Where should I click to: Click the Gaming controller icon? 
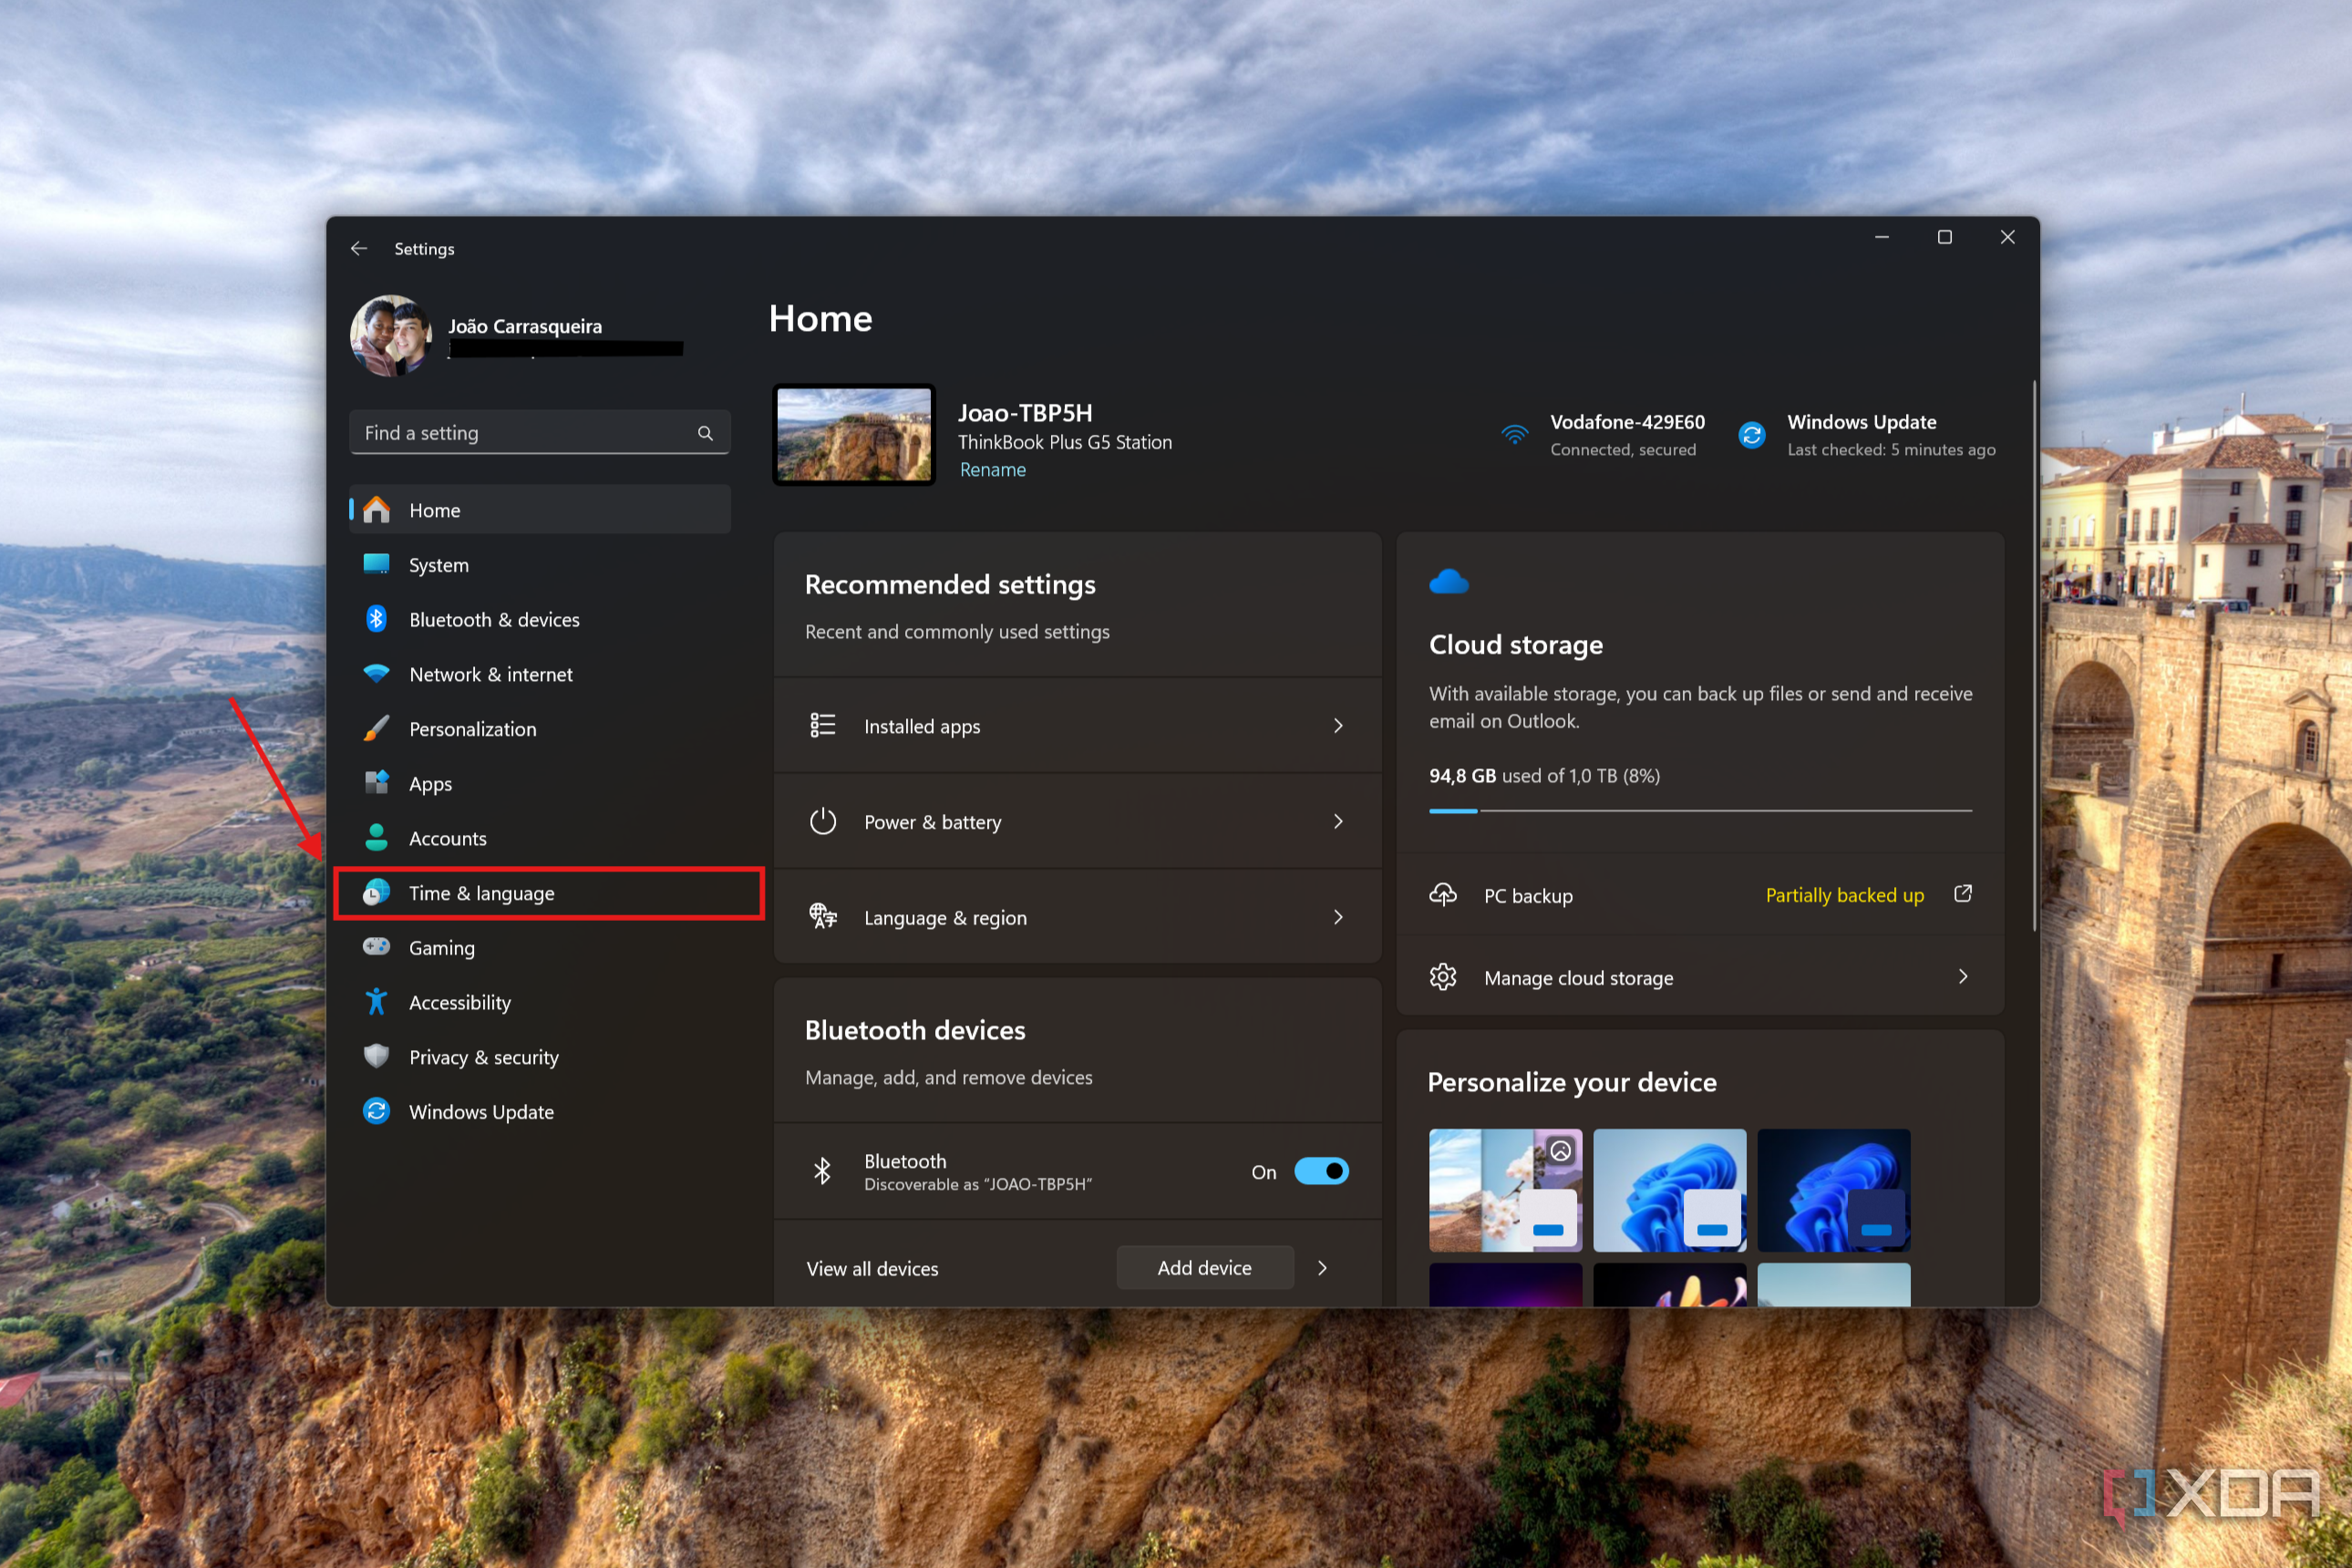[377, 947]
